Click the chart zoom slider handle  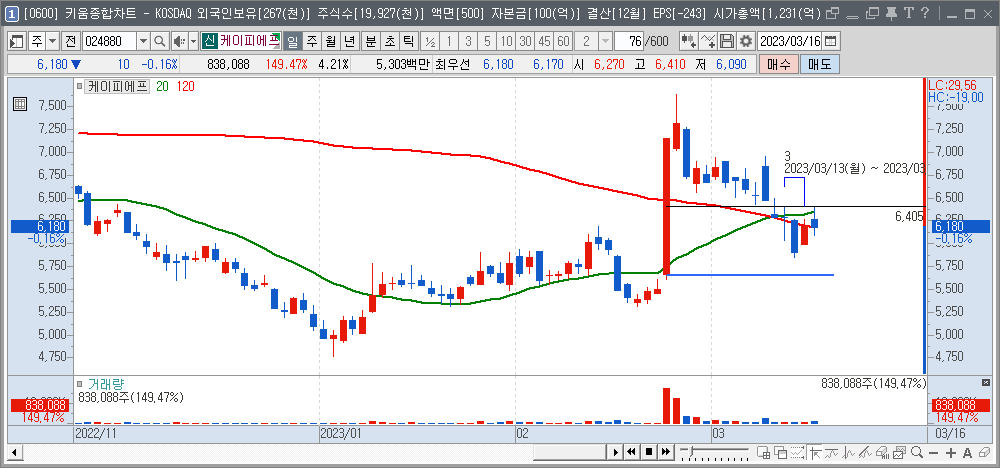691,451
